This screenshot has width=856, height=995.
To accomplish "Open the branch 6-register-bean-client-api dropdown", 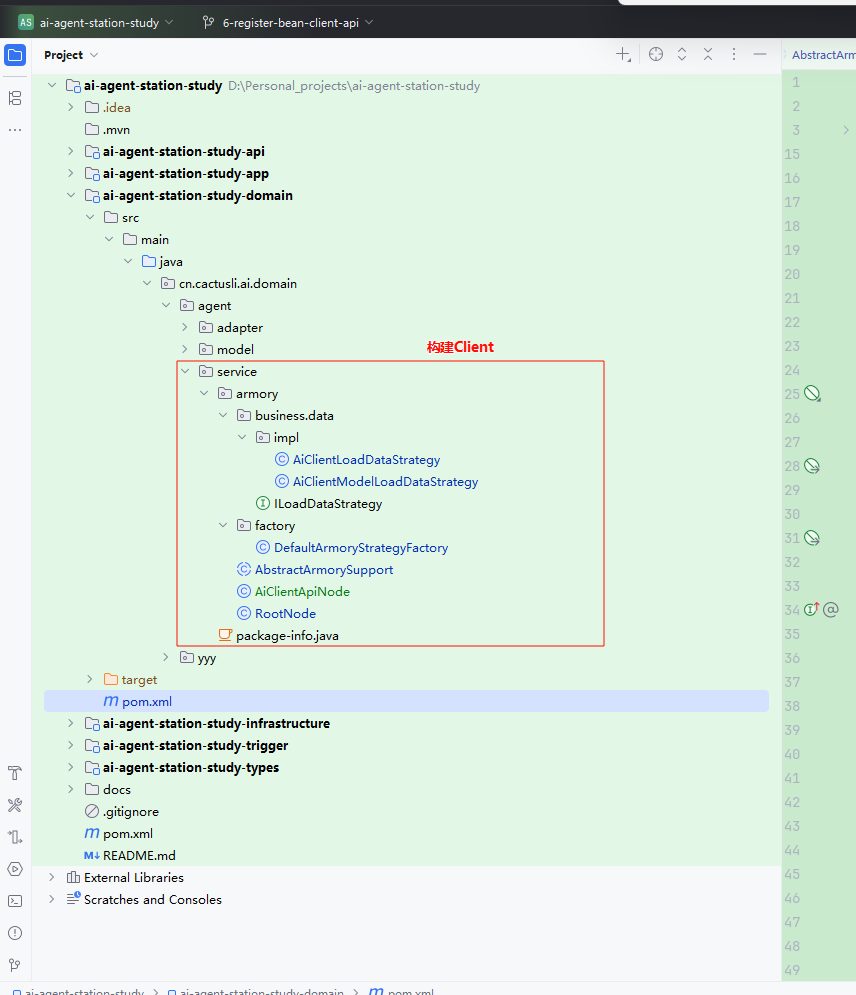I will (x=287, y=22).
